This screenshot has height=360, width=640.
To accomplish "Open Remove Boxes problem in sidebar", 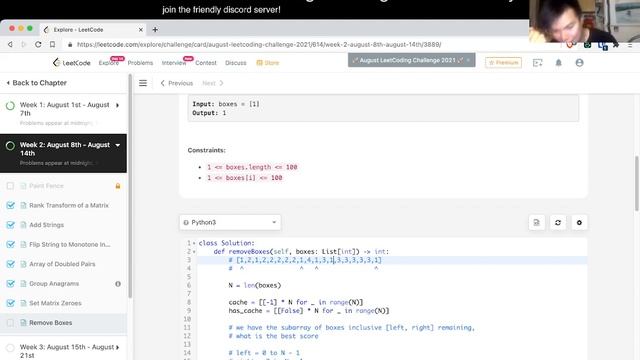I will [x=51, y=323].
